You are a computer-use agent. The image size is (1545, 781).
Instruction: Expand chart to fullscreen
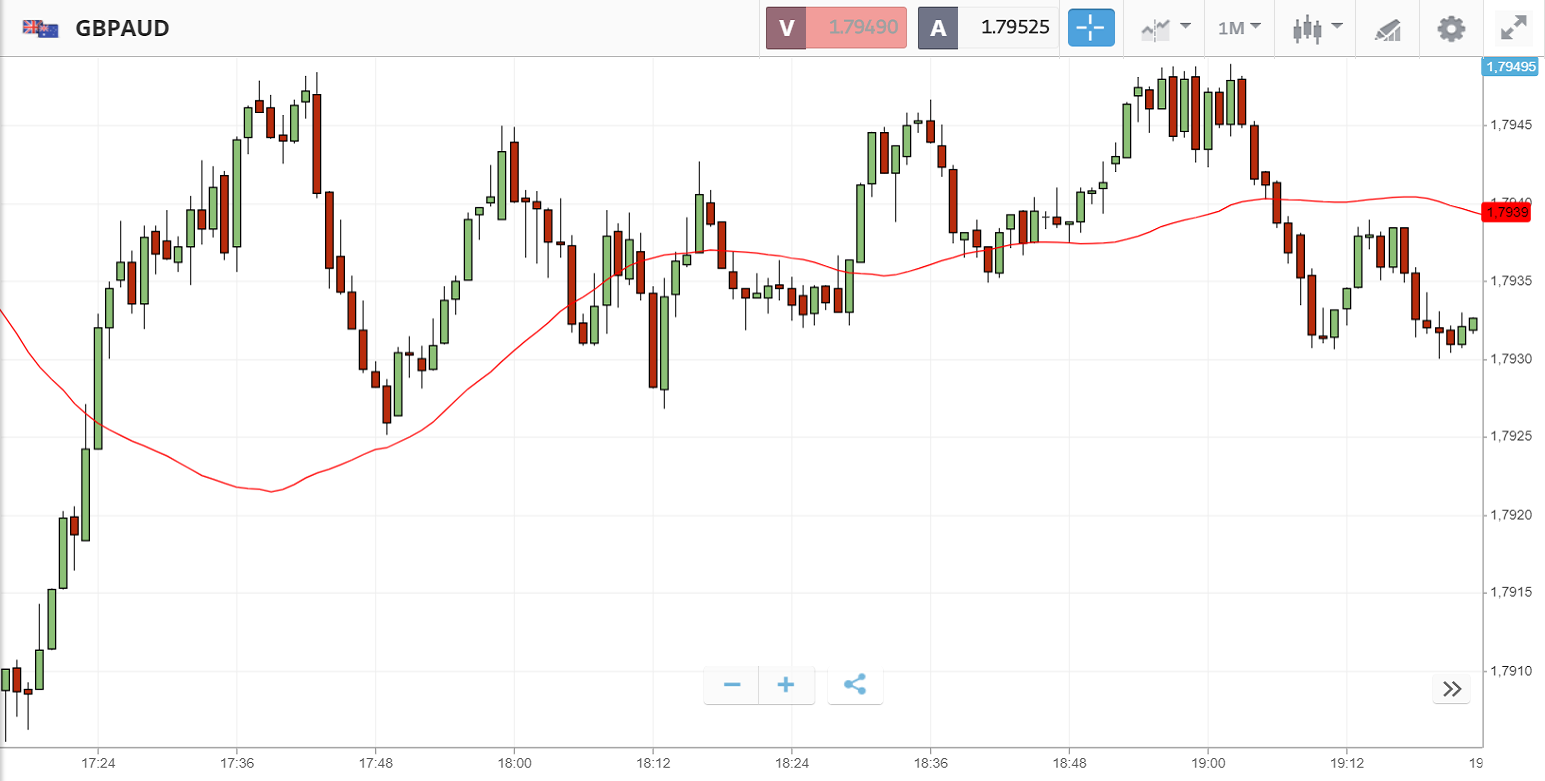[1513, 28]
